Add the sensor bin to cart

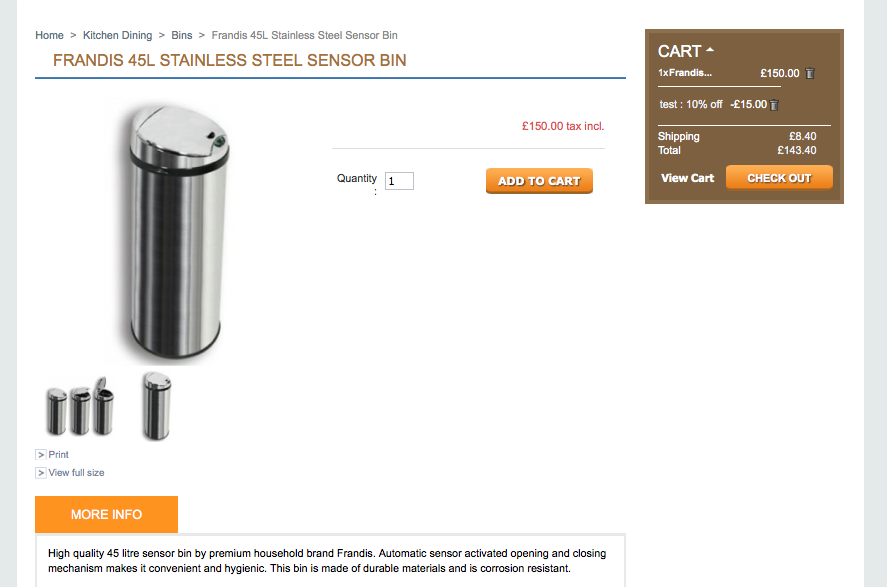point(539,181)
